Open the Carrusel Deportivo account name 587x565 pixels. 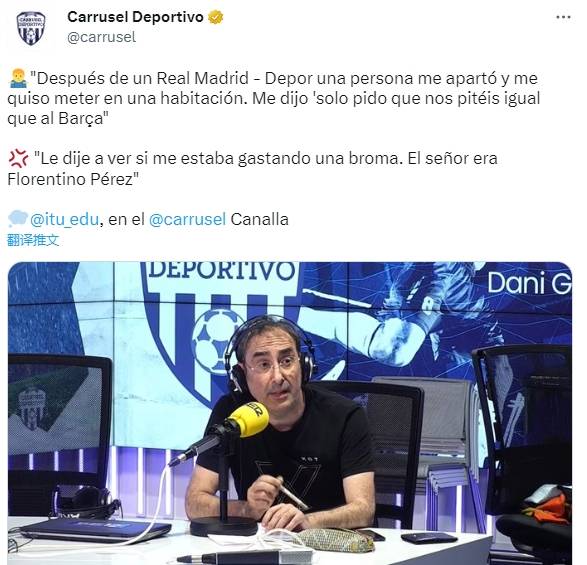tap(135, 17)
